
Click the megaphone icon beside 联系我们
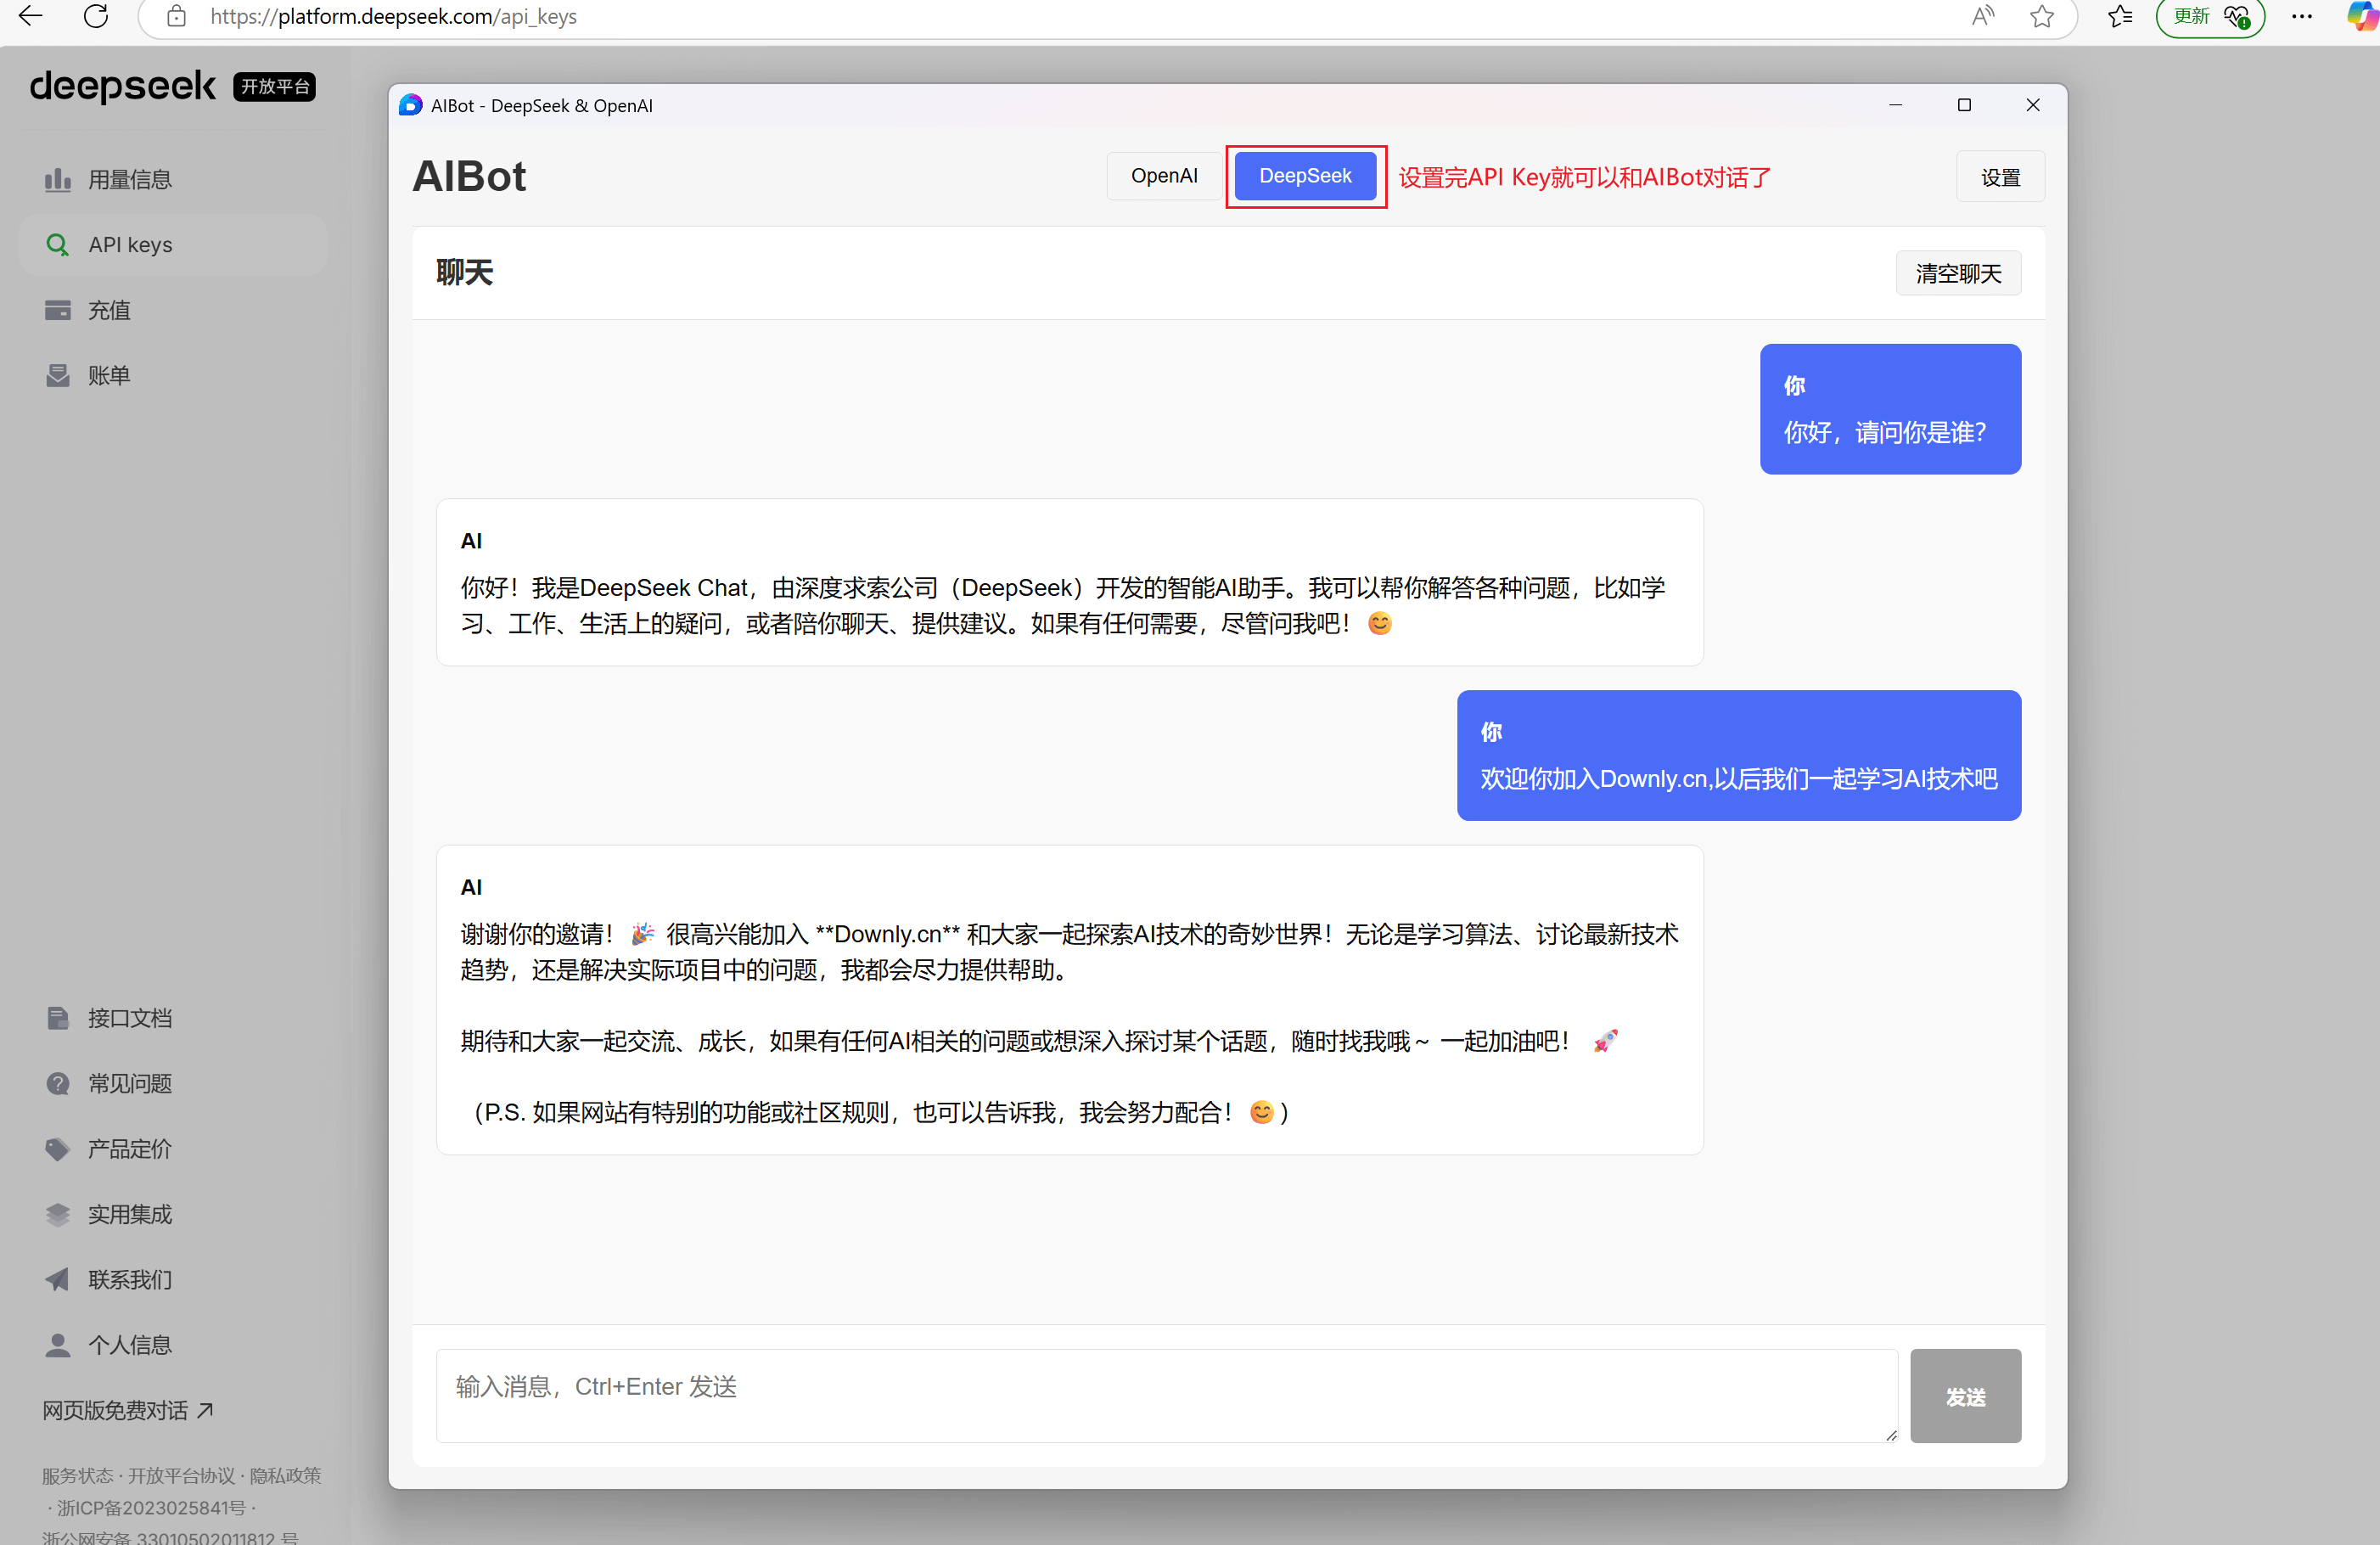(x=58, y=1279)
